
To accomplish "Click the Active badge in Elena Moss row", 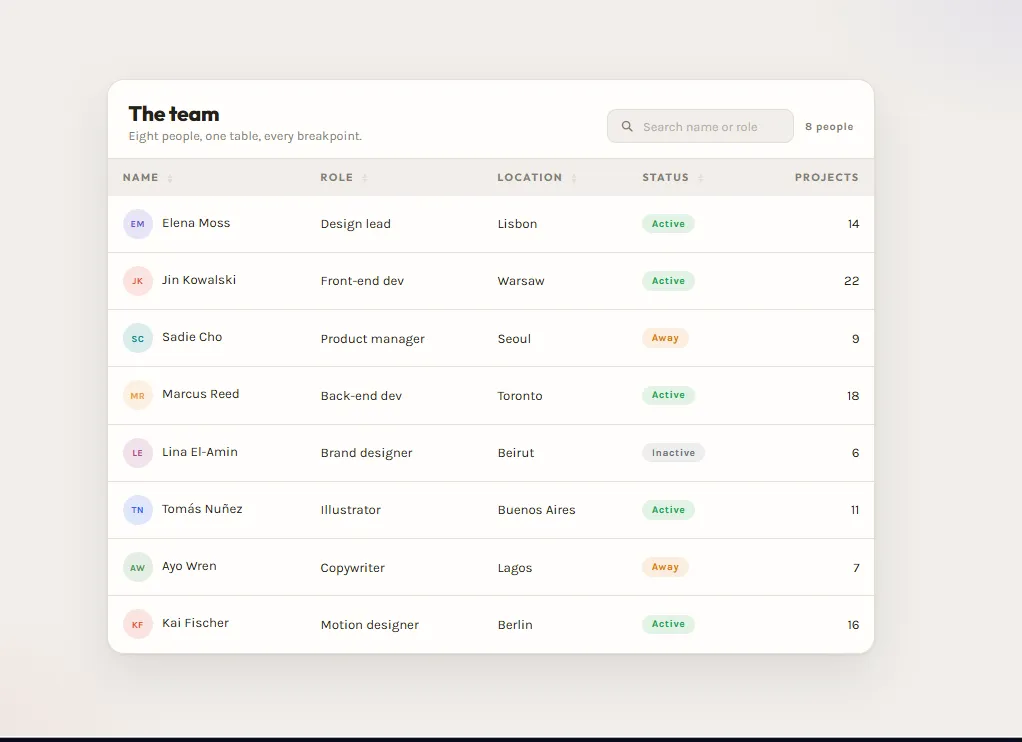I will point(668,224).
